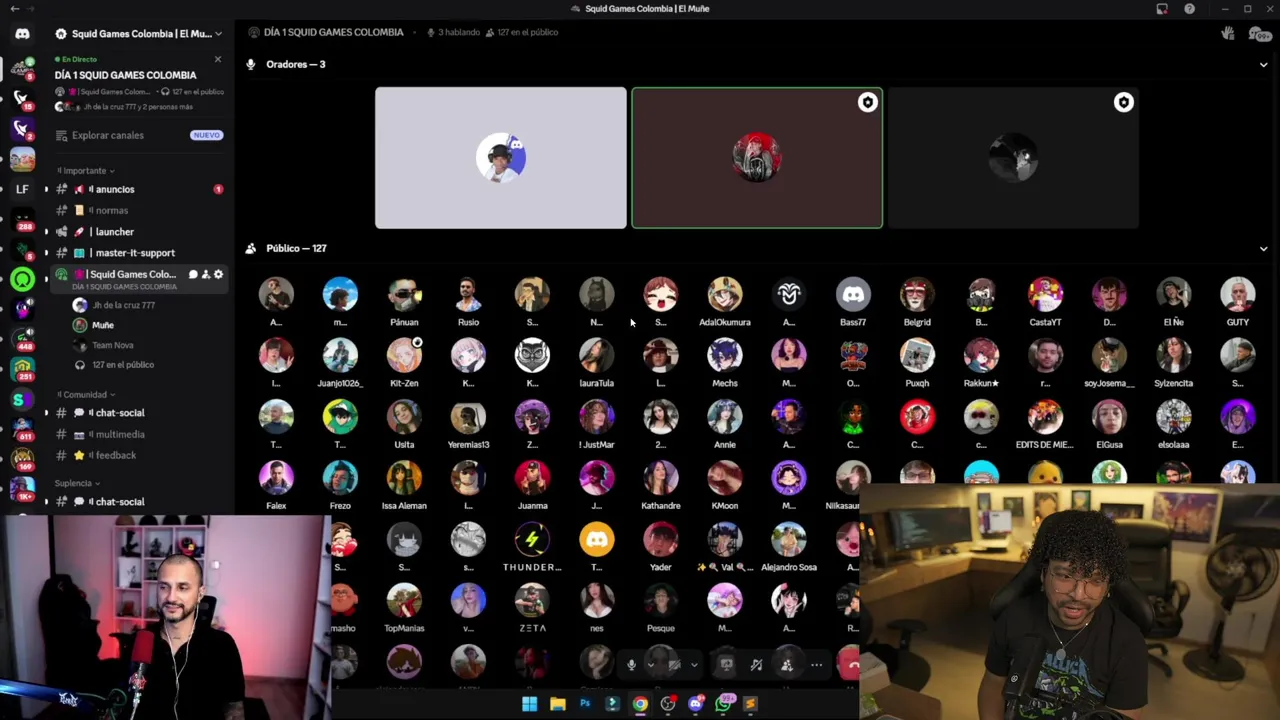Click moderator shield badge on third speaker tile
The width and height of the screenshot is (1280, 720).
click(1123, 102)
